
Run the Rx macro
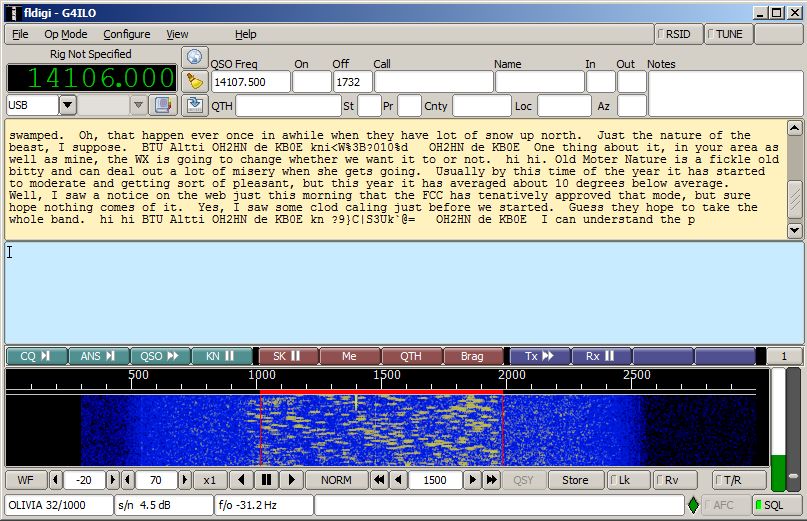pos(602,356)
